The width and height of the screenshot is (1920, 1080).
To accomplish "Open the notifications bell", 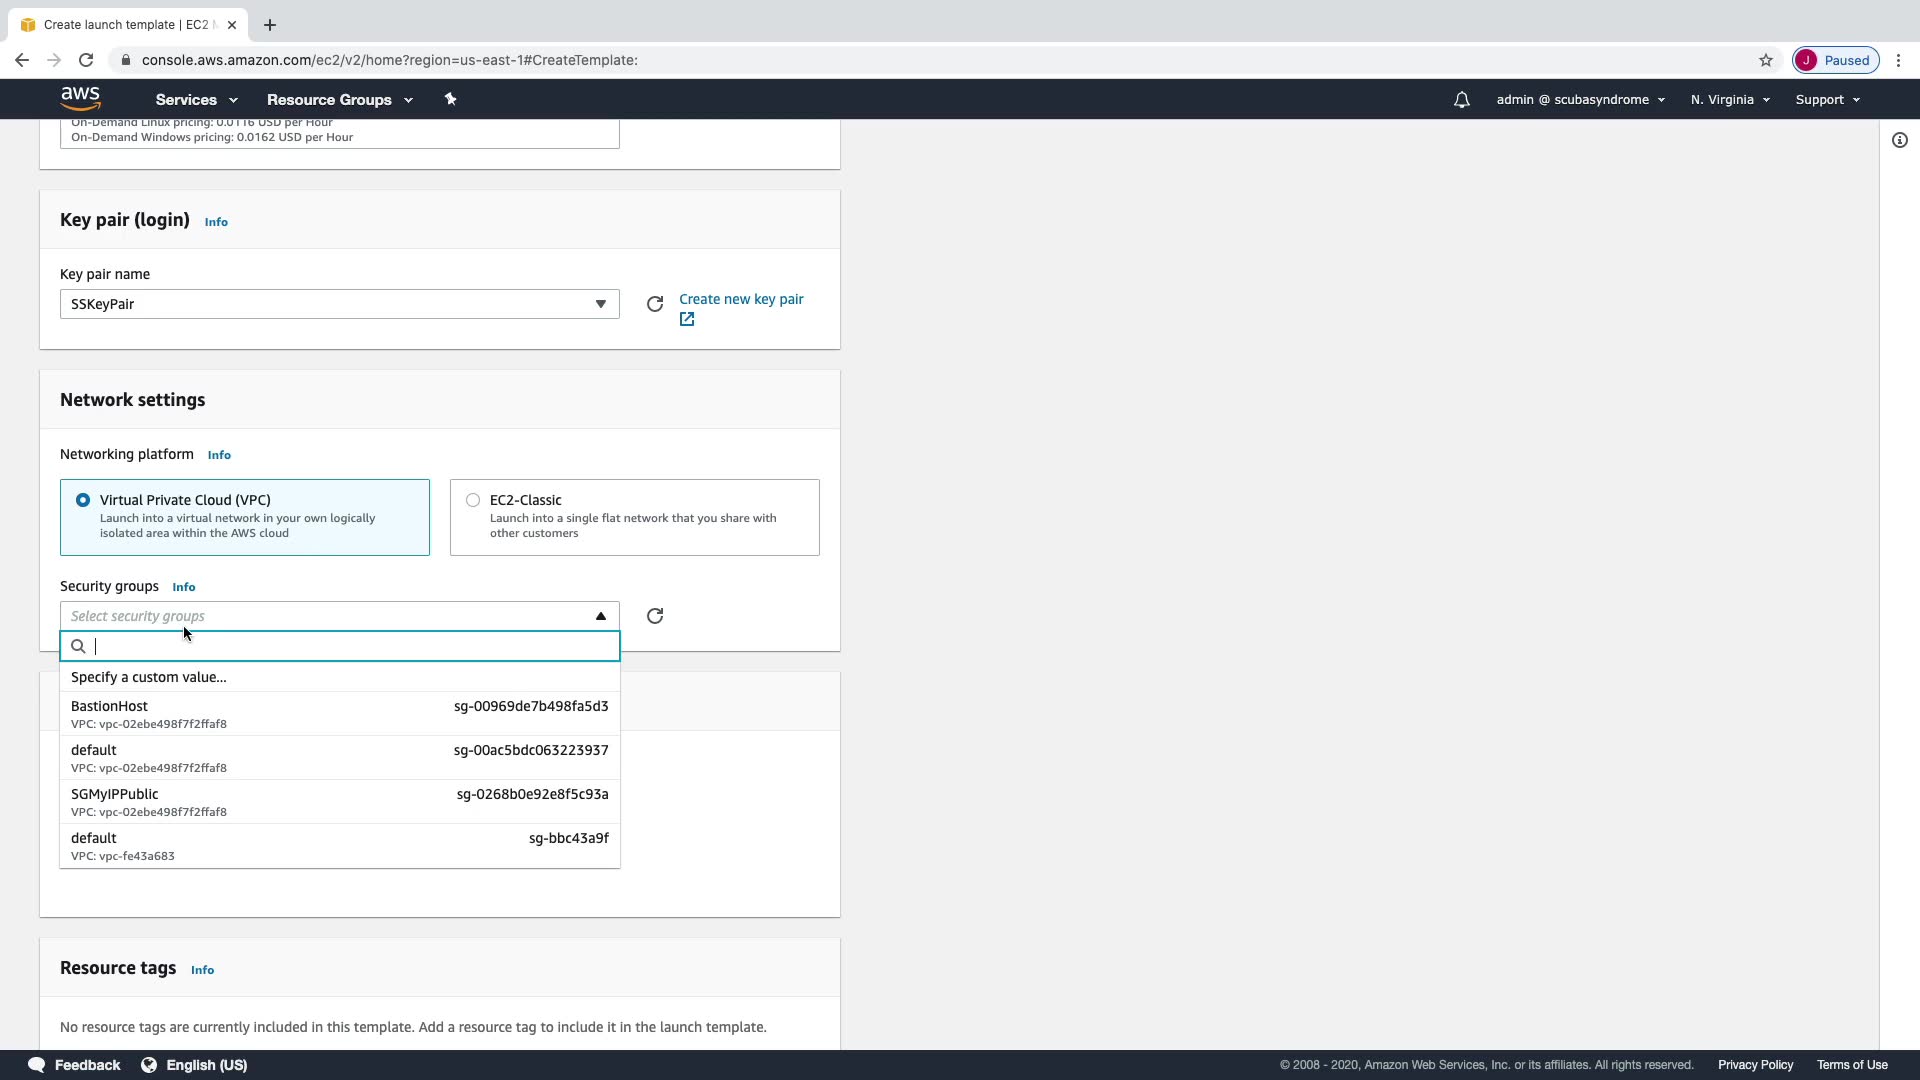I will pyautogui.click(x=1461, y=100).
